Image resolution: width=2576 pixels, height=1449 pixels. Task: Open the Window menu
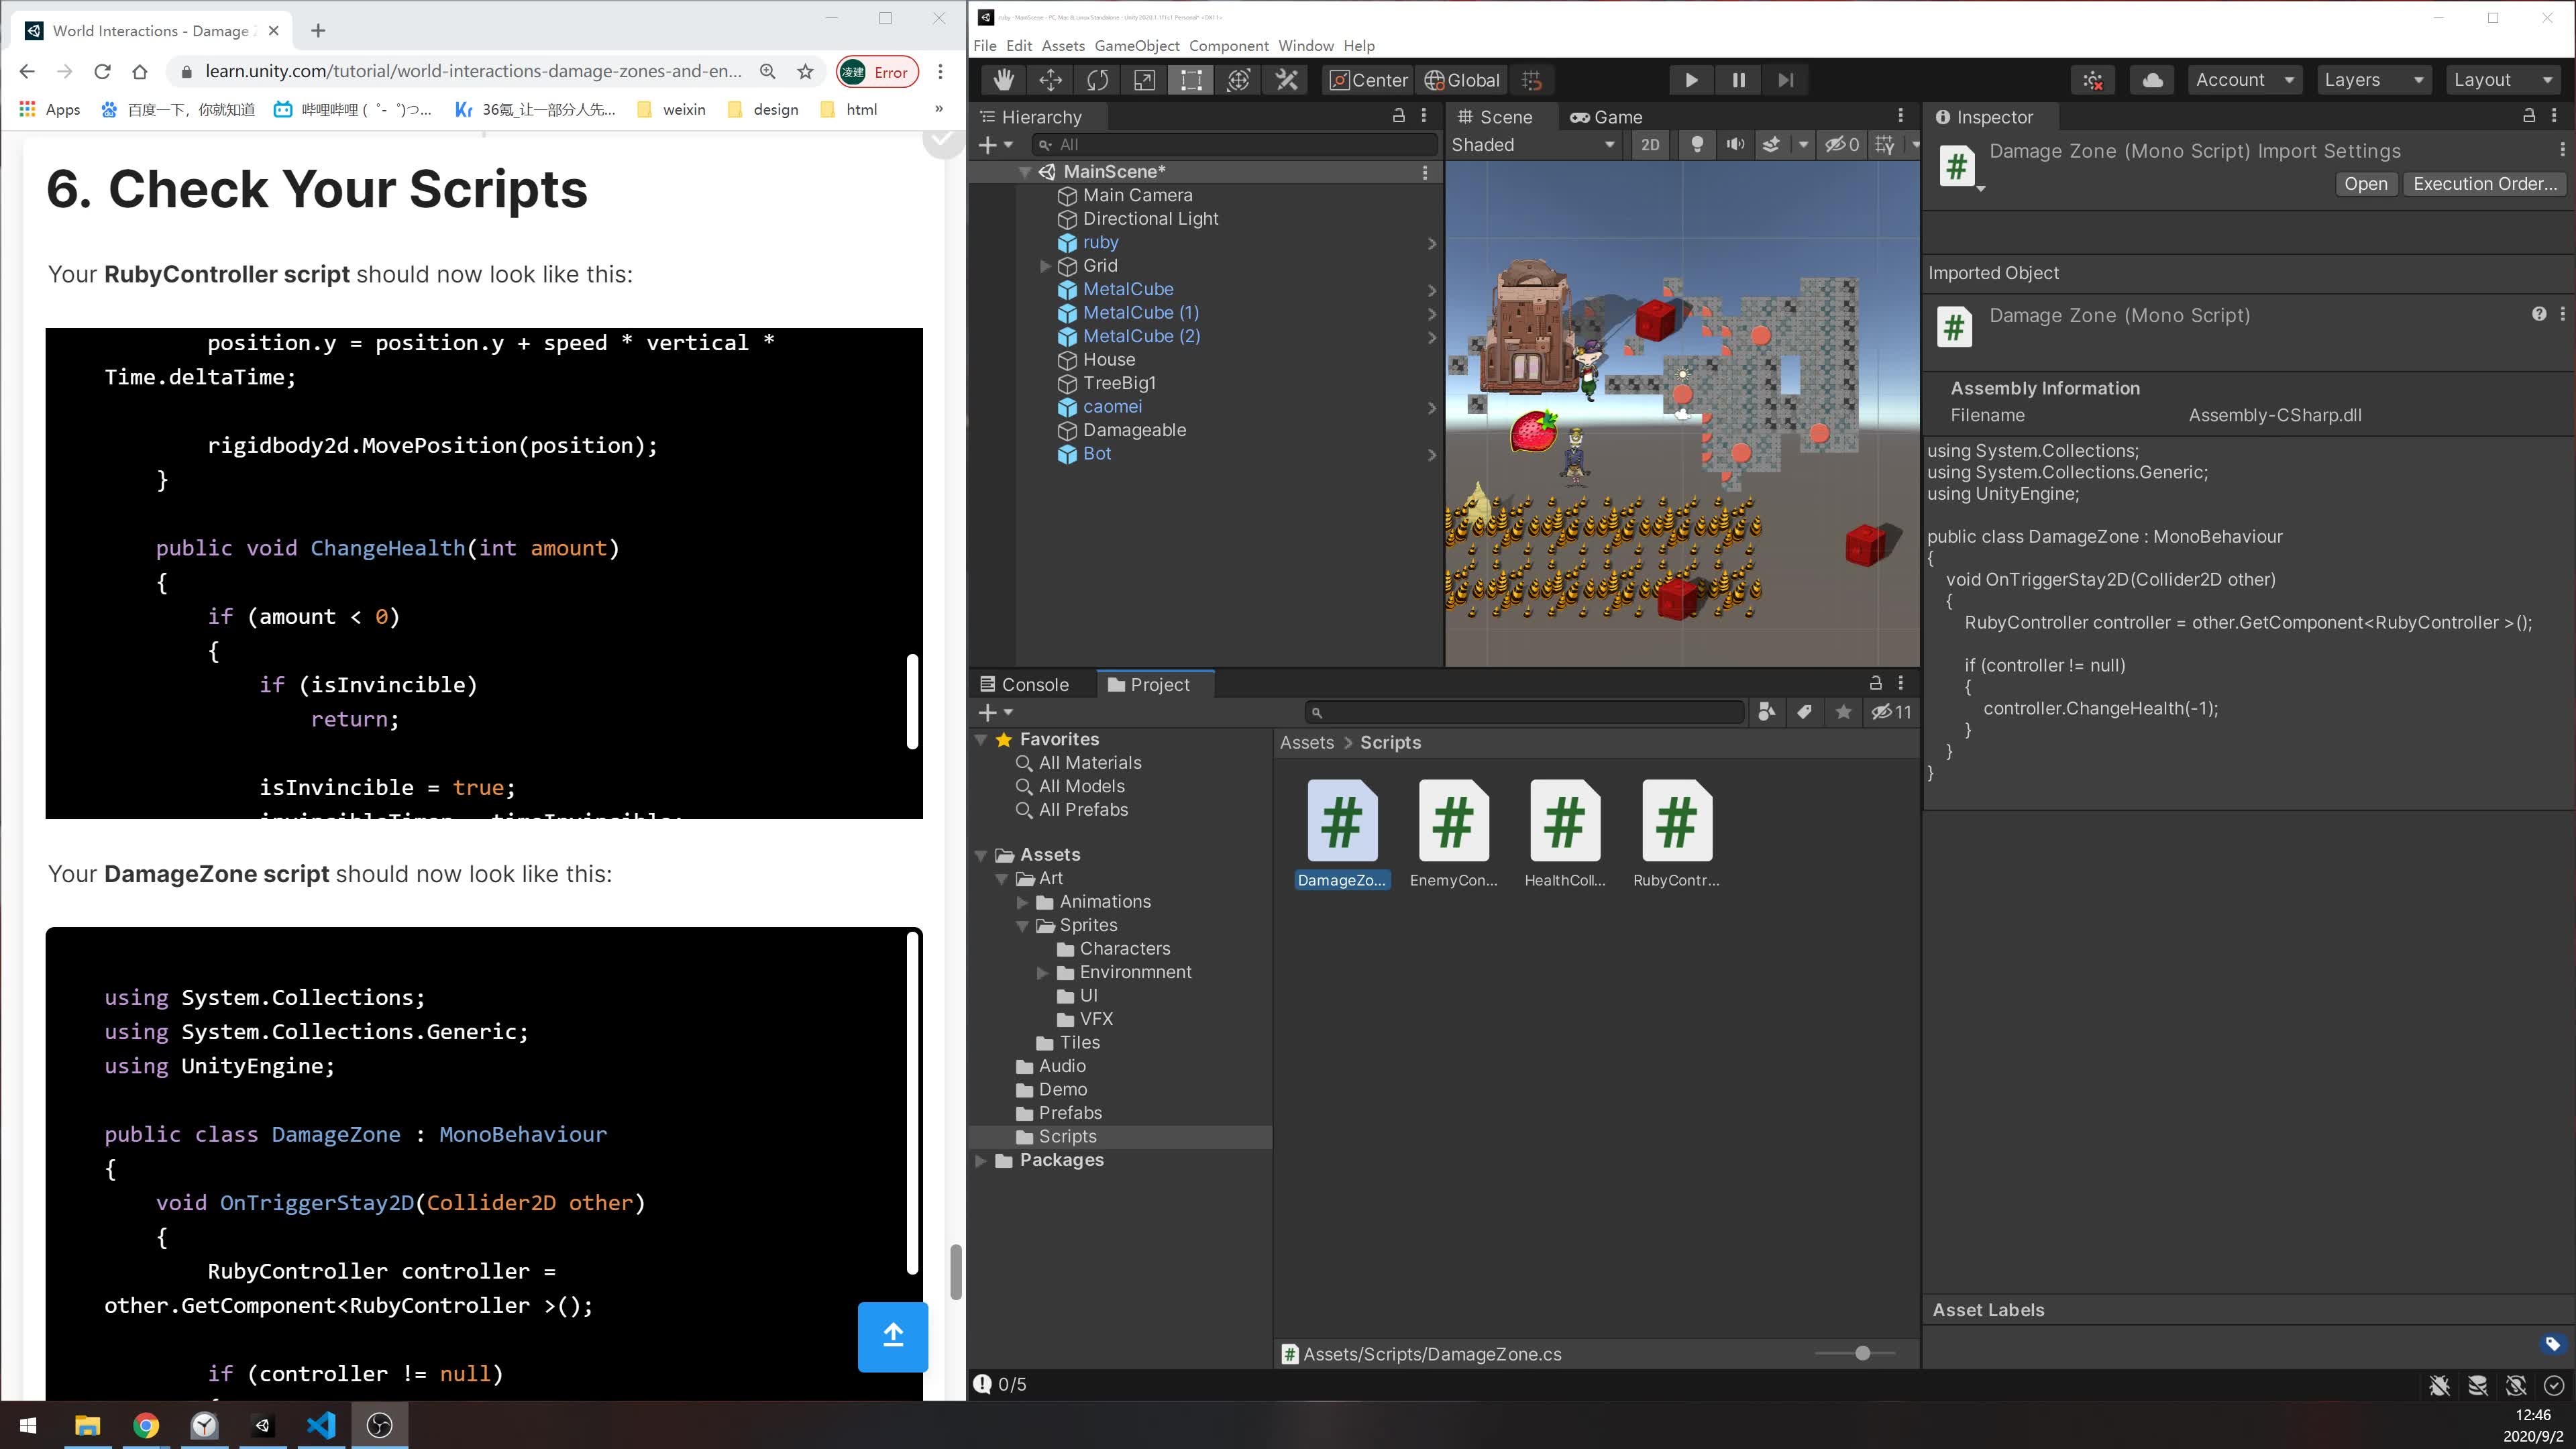[1305, 46]
